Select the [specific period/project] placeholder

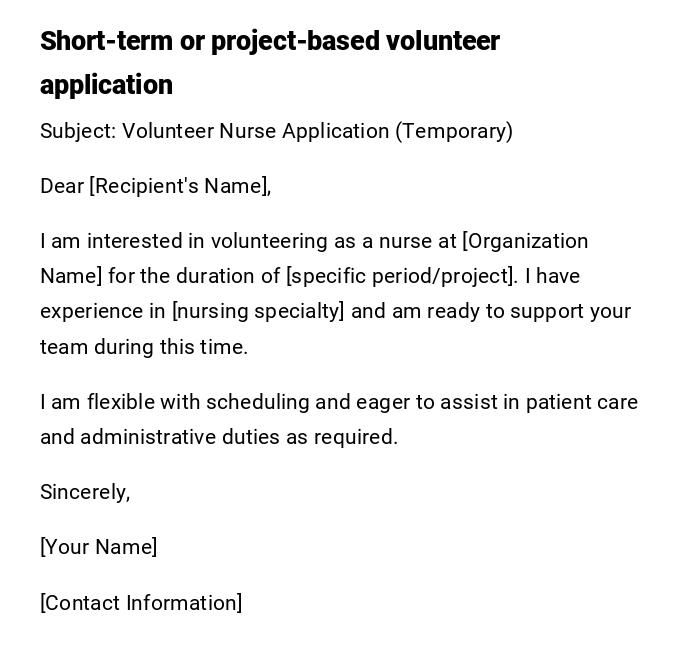click(x=402, y=276)
